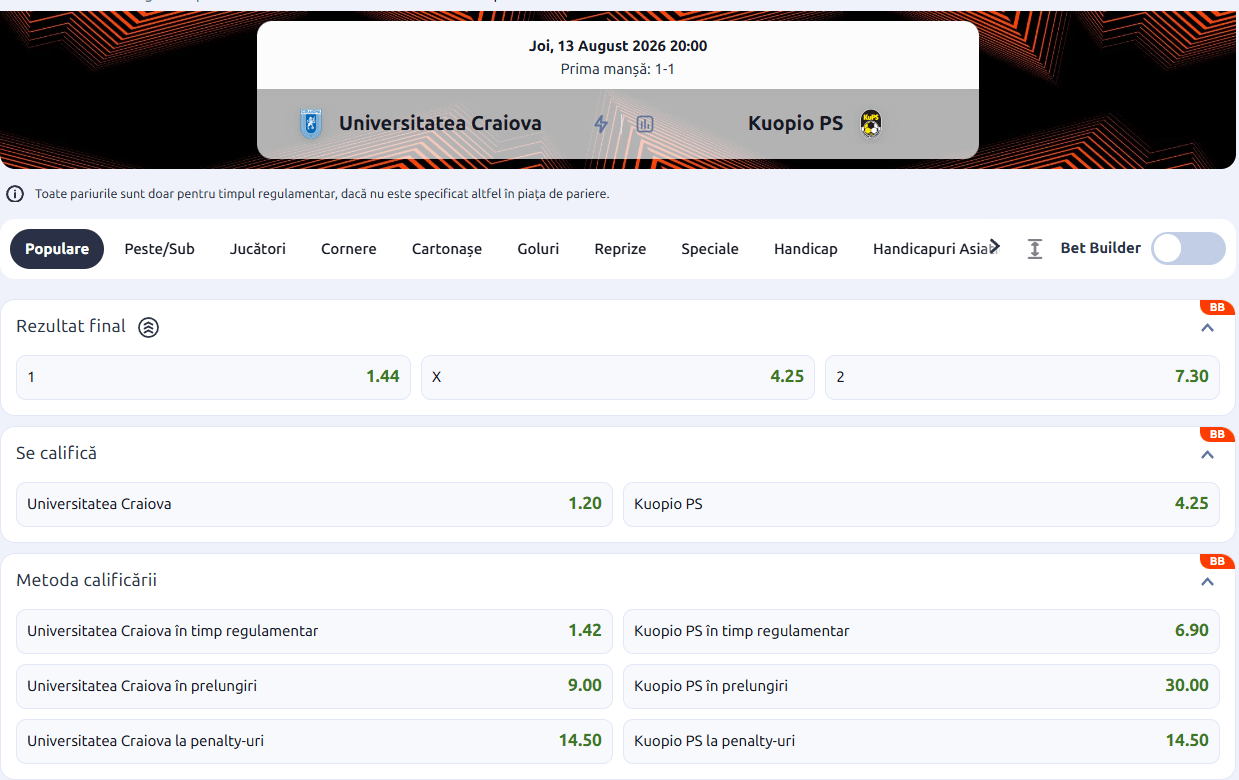Screen dimensions: 1239x780
Task: Click the Universitatea Craiova name in the header
Action: point(440,123)
